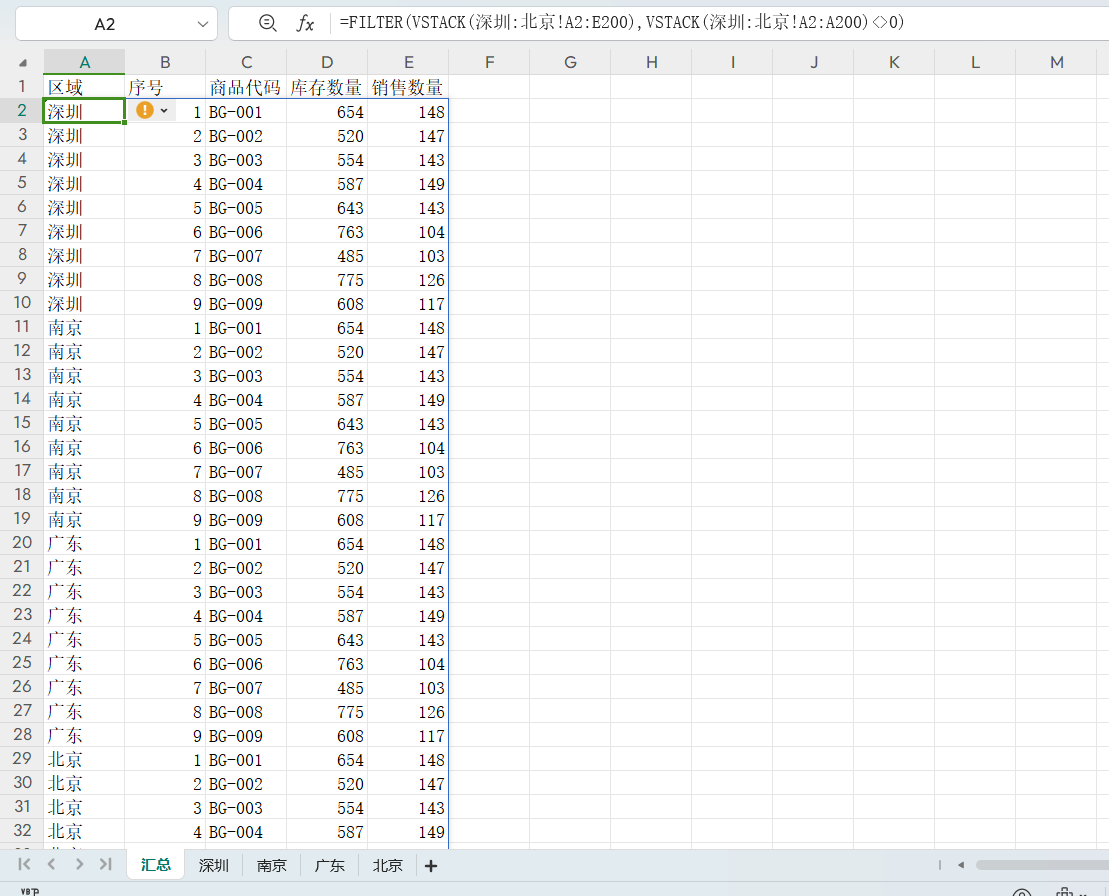The width and height of the screenshot is (1109, 896).
Task: Click BG-006 in row 25
Action: coord(246,664)
